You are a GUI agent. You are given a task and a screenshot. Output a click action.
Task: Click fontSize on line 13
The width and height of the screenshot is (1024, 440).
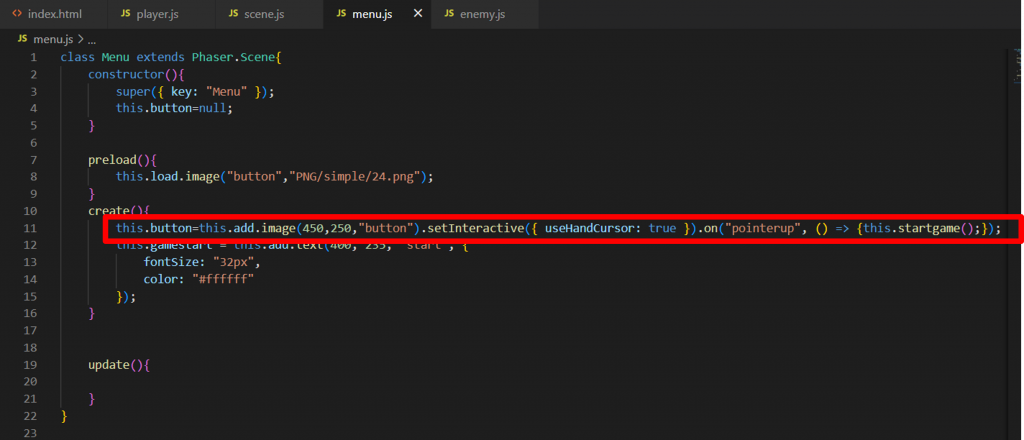tap(172, 262)
